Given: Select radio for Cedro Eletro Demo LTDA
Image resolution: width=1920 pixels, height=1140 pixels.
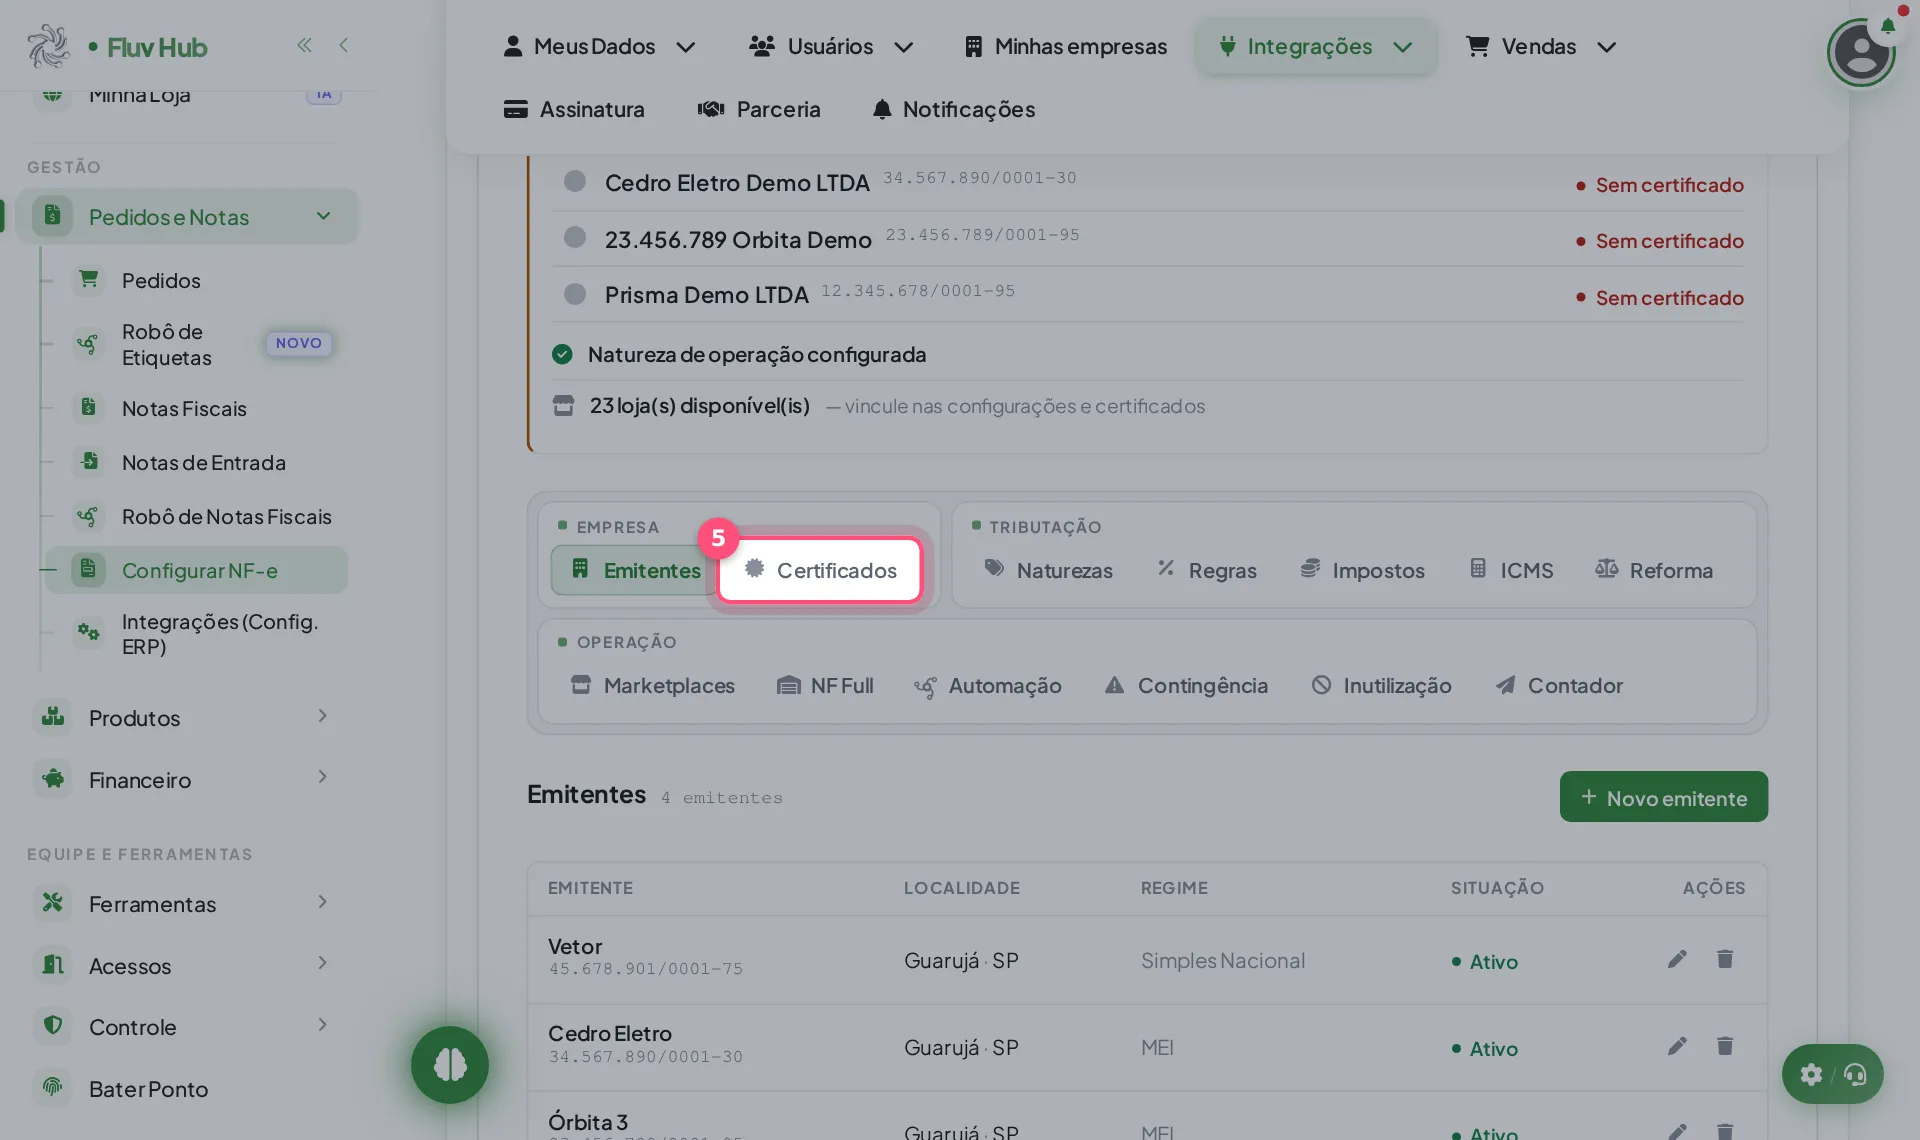Looking at the screenshot, I should pyautogui.click(x=575, y=181).
